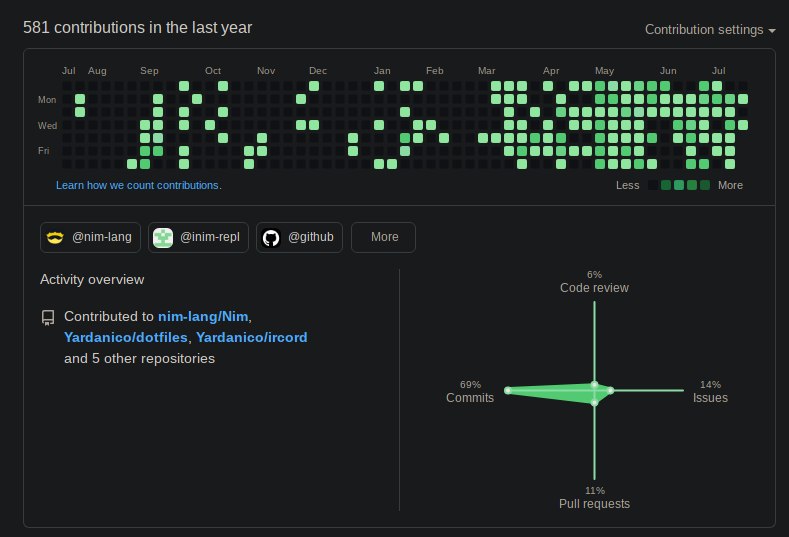This screenshot has width=789, height=537.
Task: Click the '6% Code review' chart label
Action: tap(594, 282)
